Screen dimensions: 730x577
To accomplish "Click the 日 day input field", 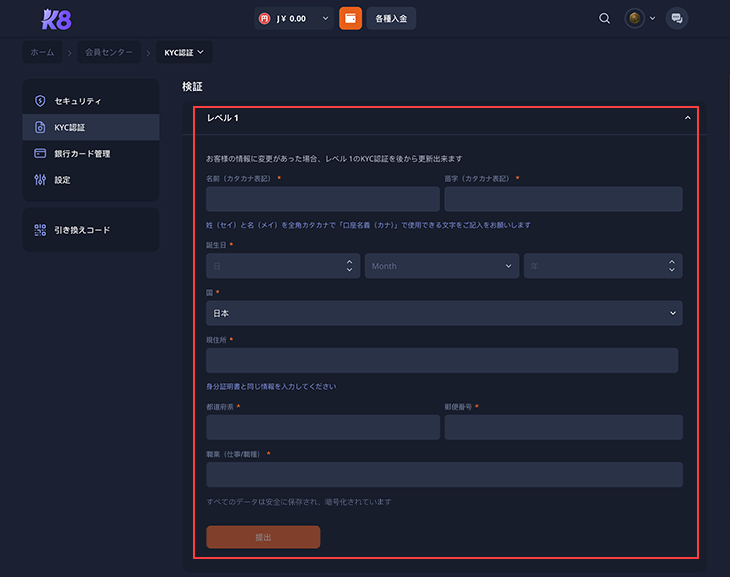I will [283, 266].
